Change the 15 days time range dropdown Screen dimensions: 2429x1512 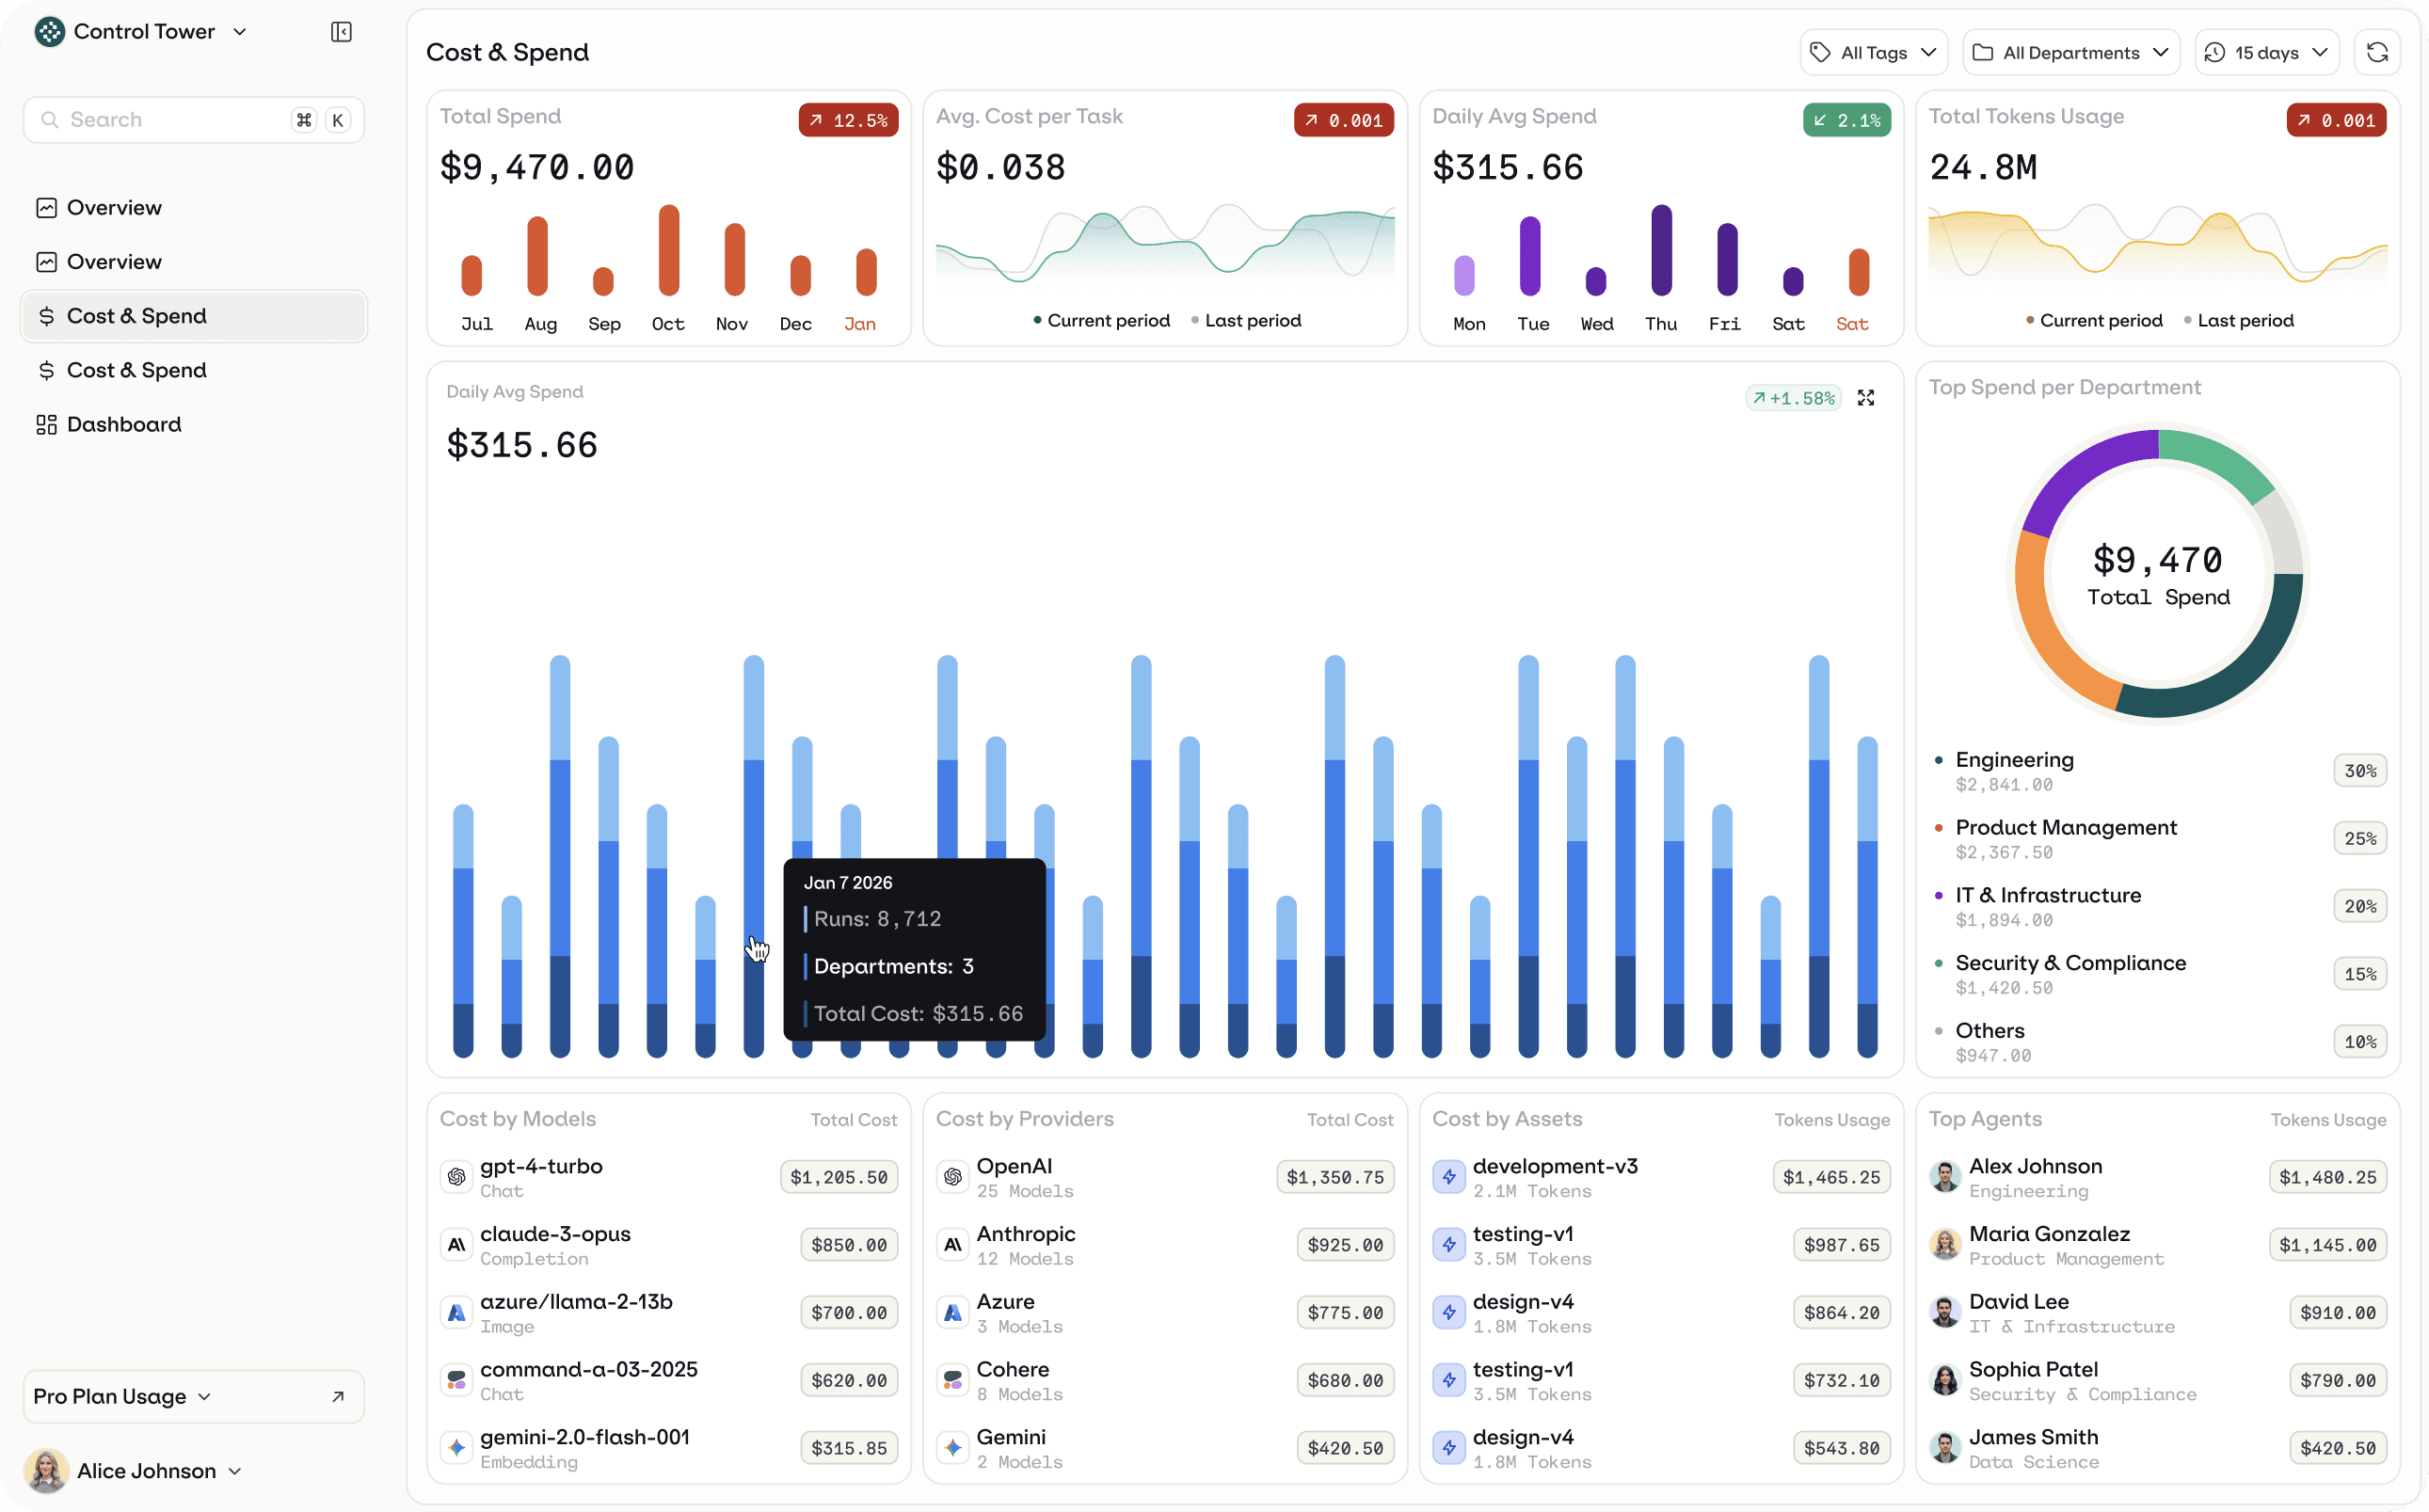point(2266,53)
